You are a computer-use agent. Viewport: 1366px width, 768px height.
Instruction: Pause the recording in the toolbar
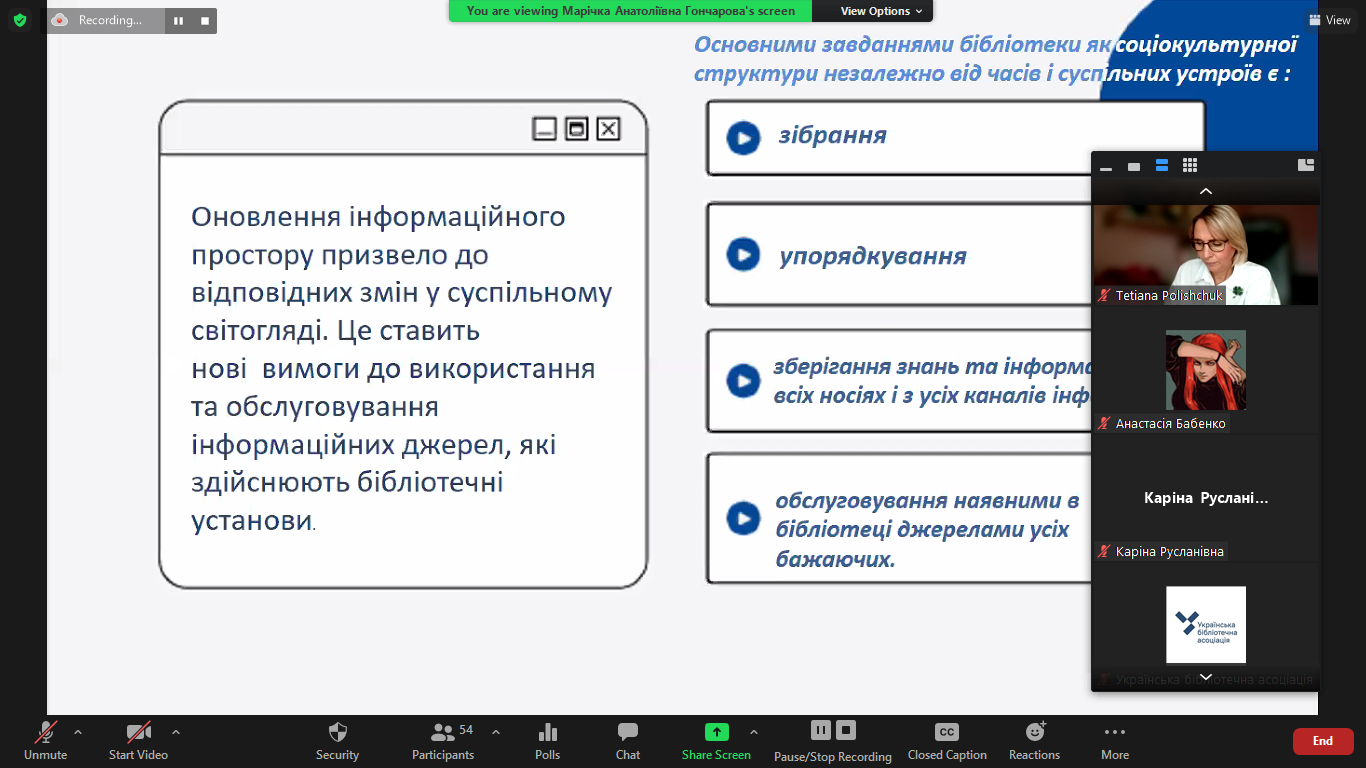coord(820,730)
